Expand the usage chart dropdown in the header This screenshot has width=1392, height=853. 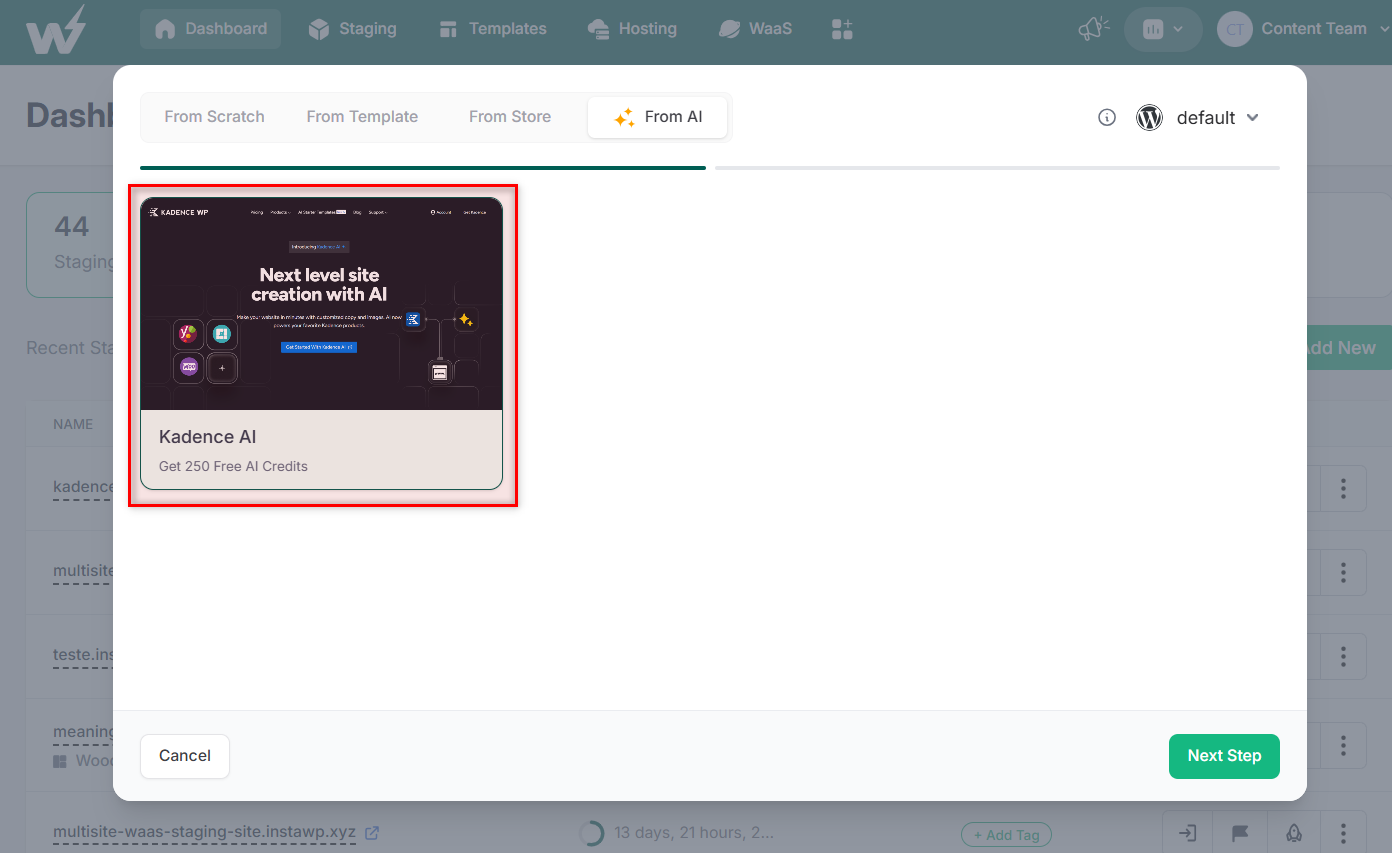click(1163, 29)
